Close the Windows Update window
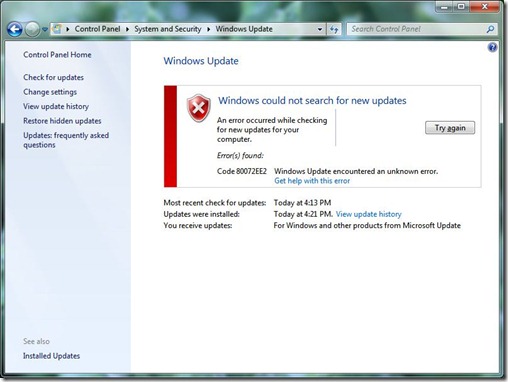The image size is (508, 382). point(484,7)
